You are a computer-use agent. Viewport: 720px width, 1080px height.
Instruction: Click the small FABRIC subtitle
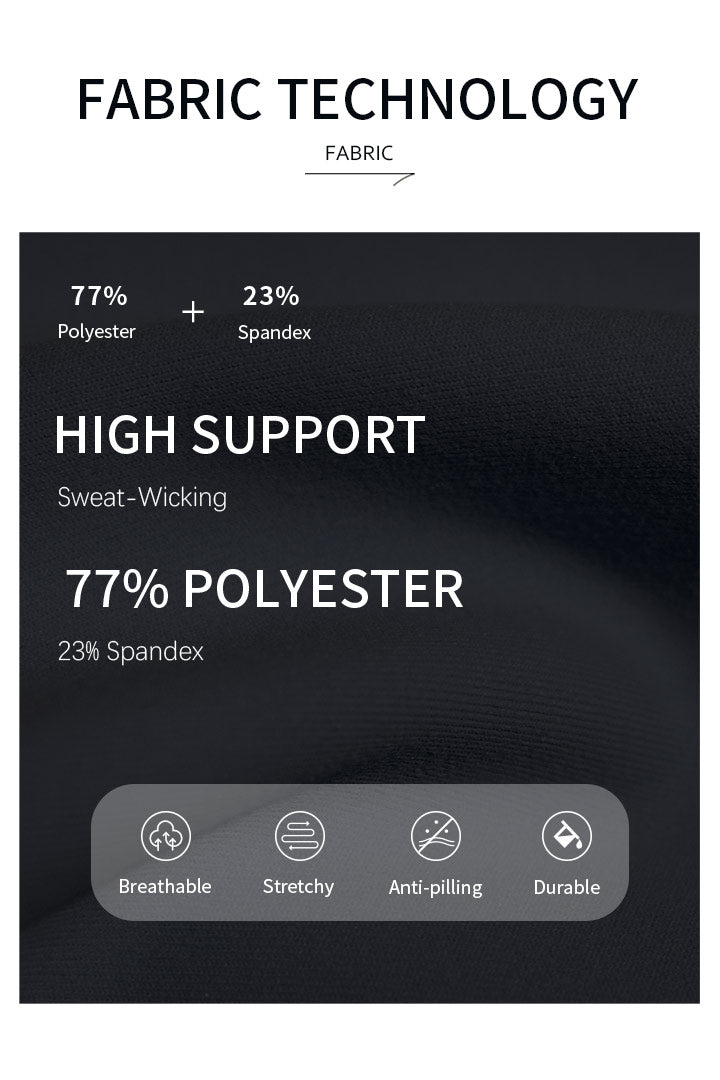[x=359, y=153]
